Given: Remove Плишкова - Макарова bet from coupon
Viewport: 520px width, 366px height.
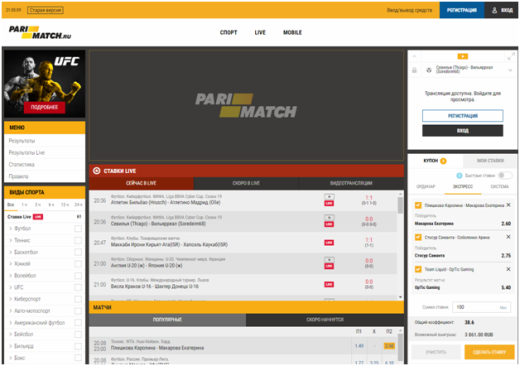Looking at the screenshot, I should coord(508,205).
